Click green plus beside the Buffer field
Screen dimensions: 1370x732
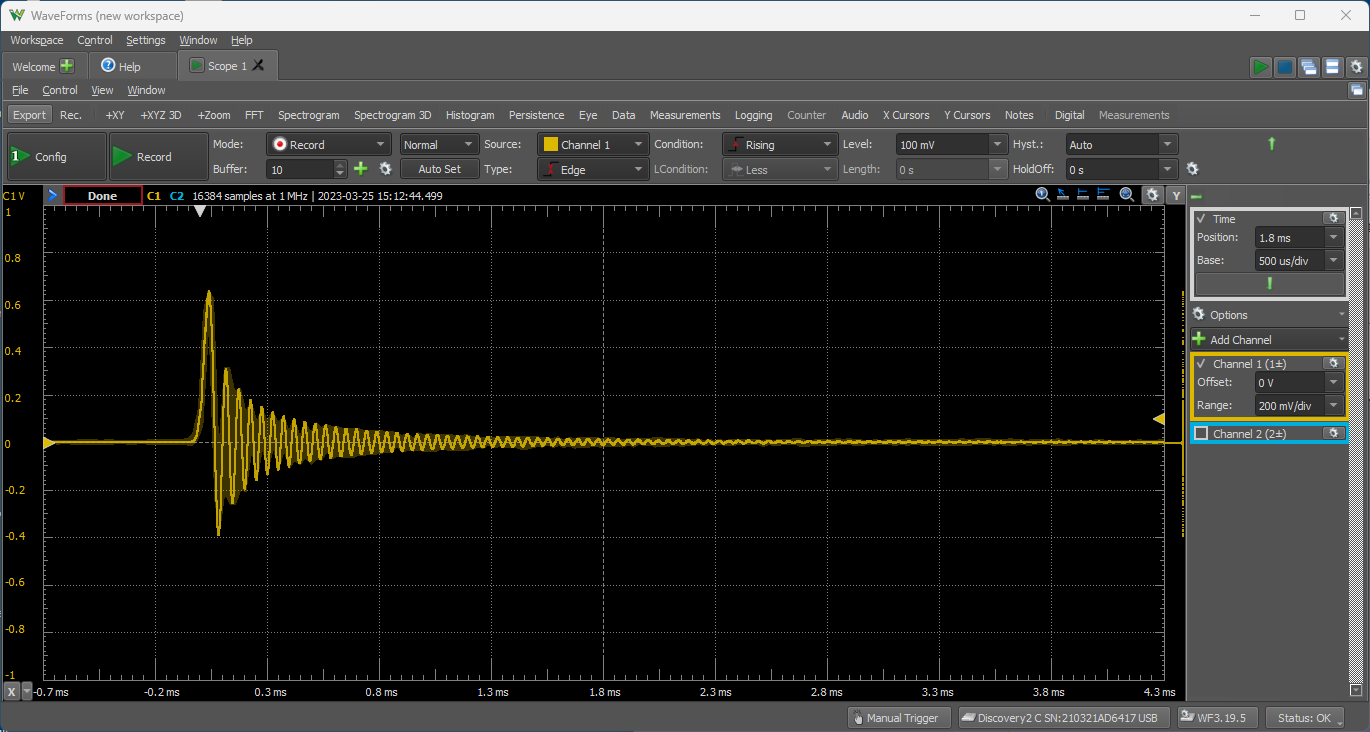pos(361,169)
